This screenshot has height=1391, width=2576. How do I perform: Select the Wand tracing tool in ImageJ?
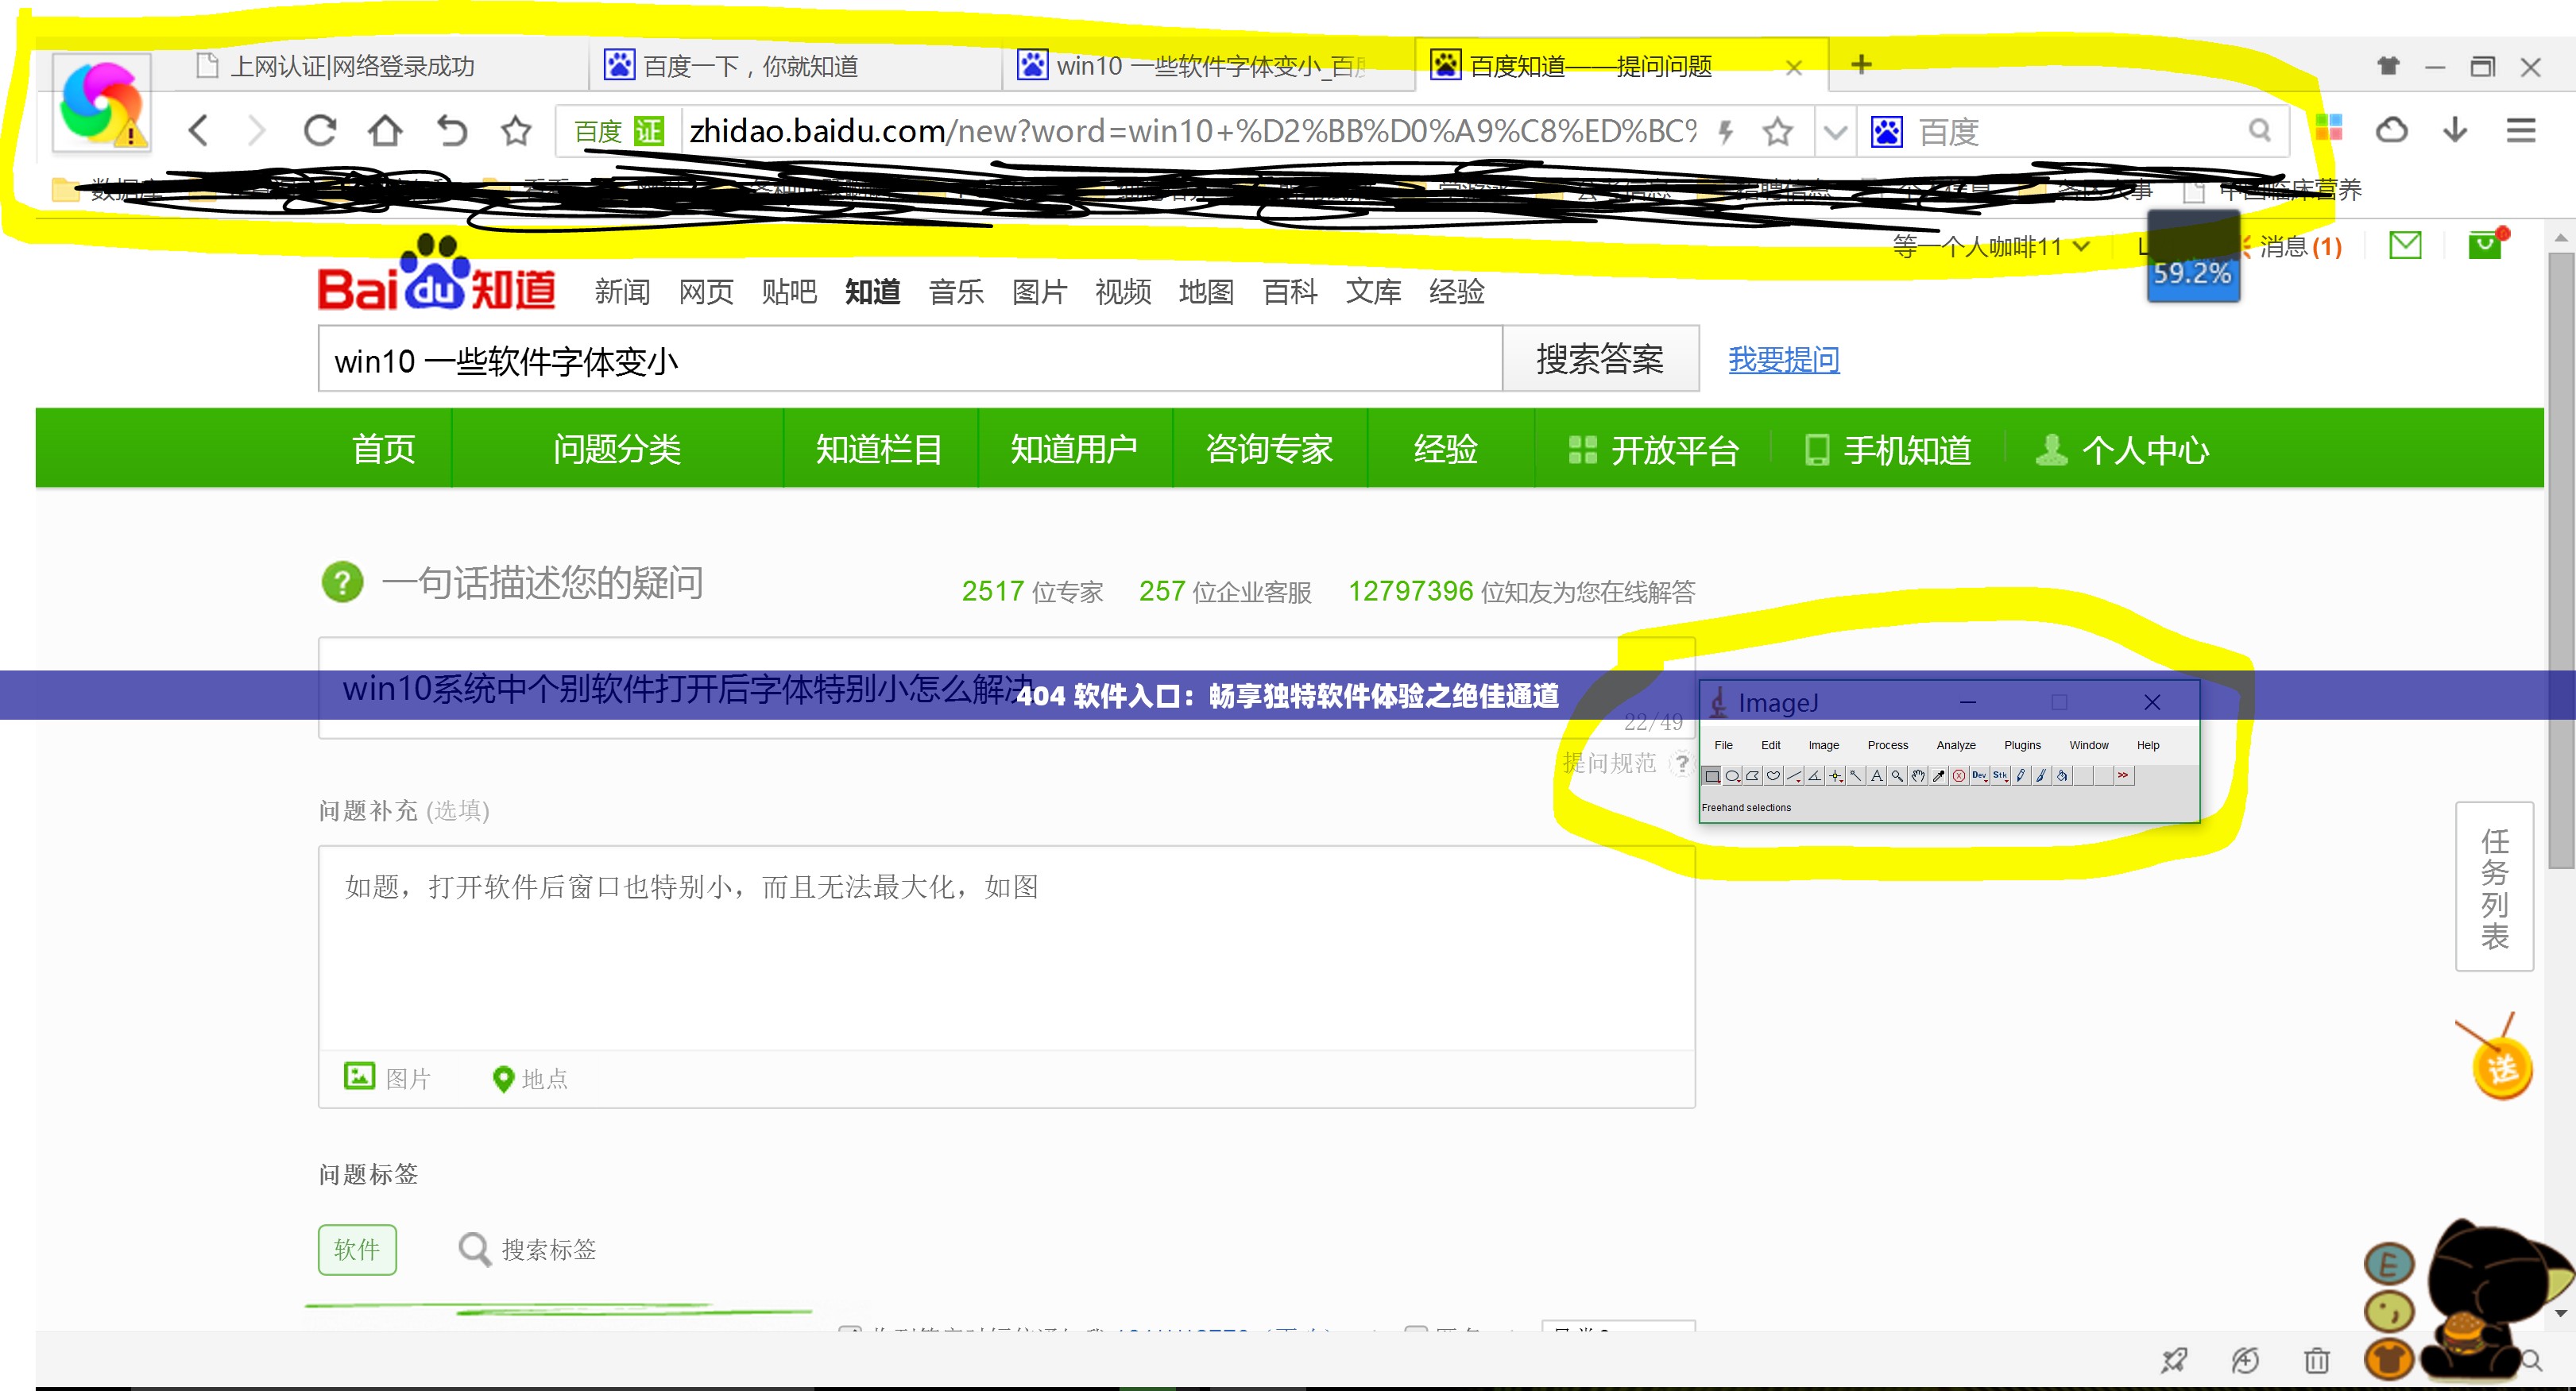point(1857,776)
